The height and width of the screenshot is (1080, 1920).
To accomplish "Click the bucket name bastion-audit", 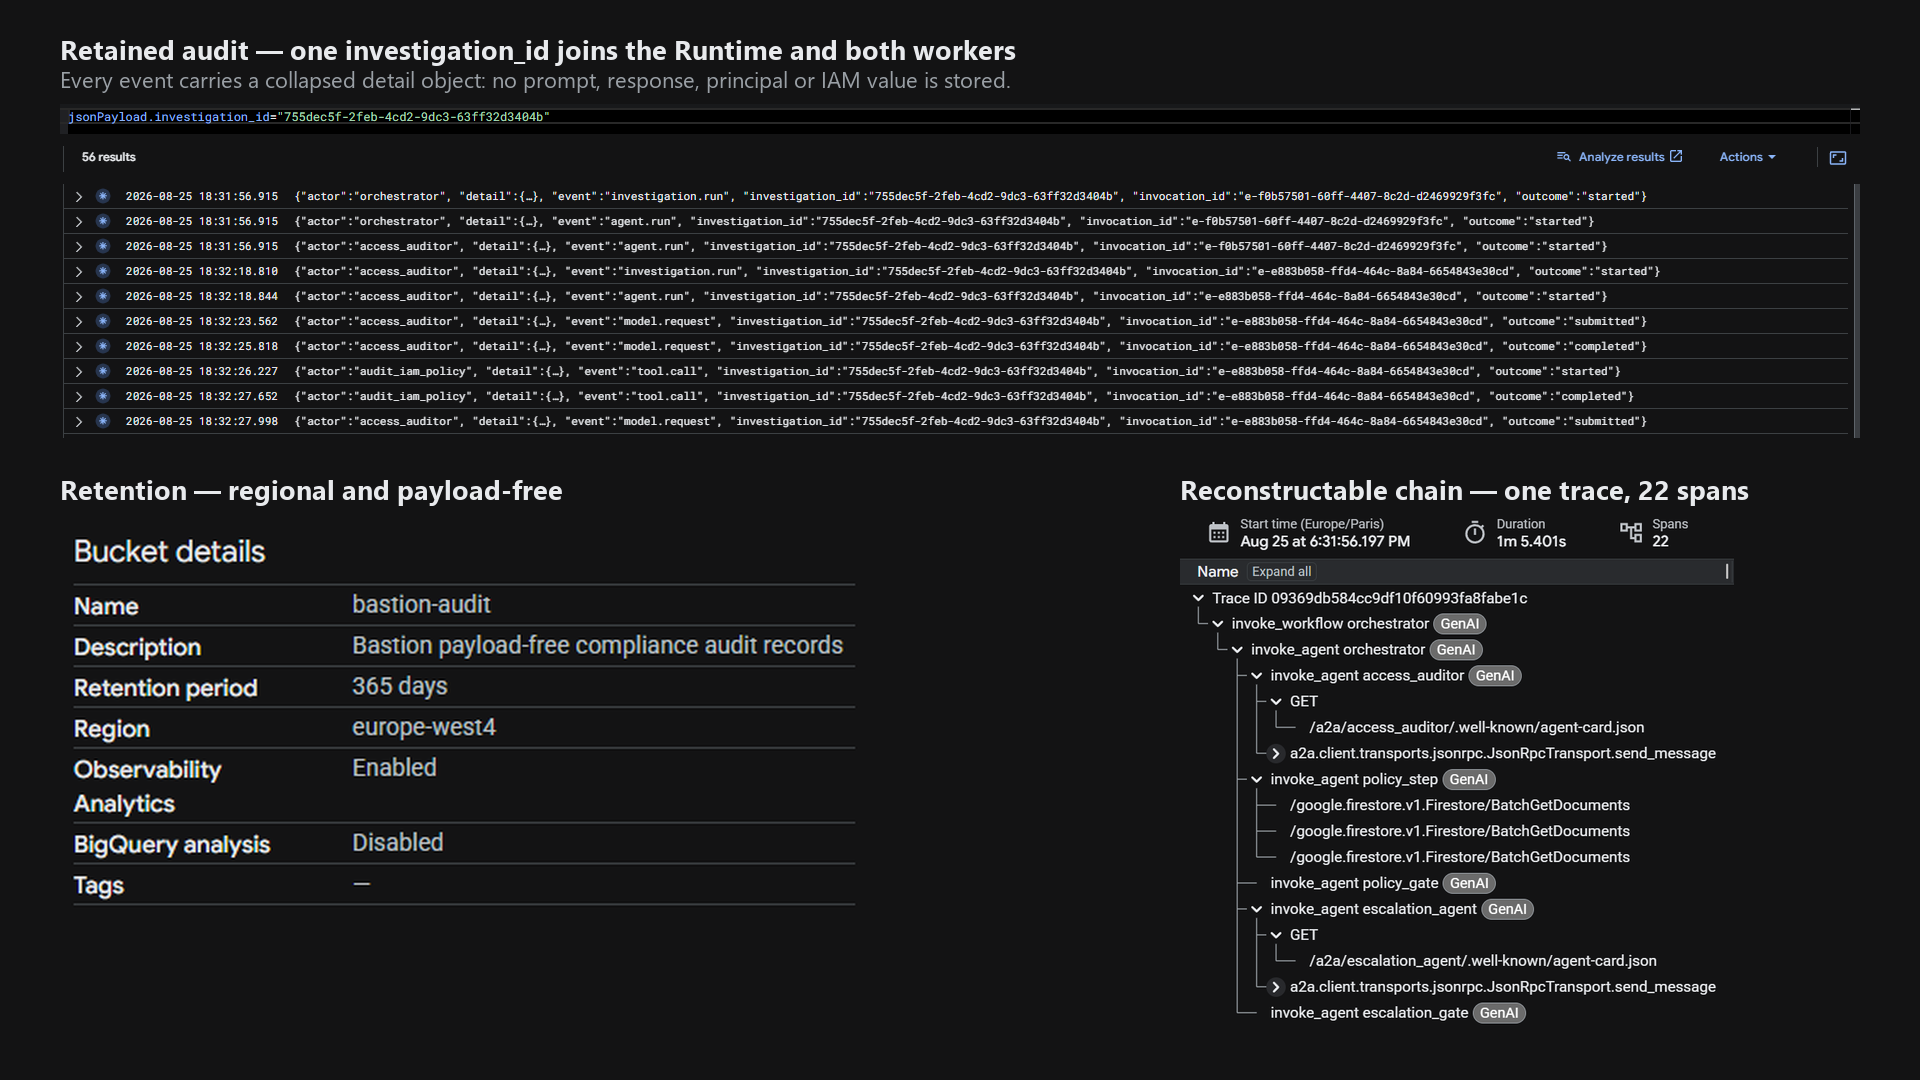I will [x=421, y=605].
